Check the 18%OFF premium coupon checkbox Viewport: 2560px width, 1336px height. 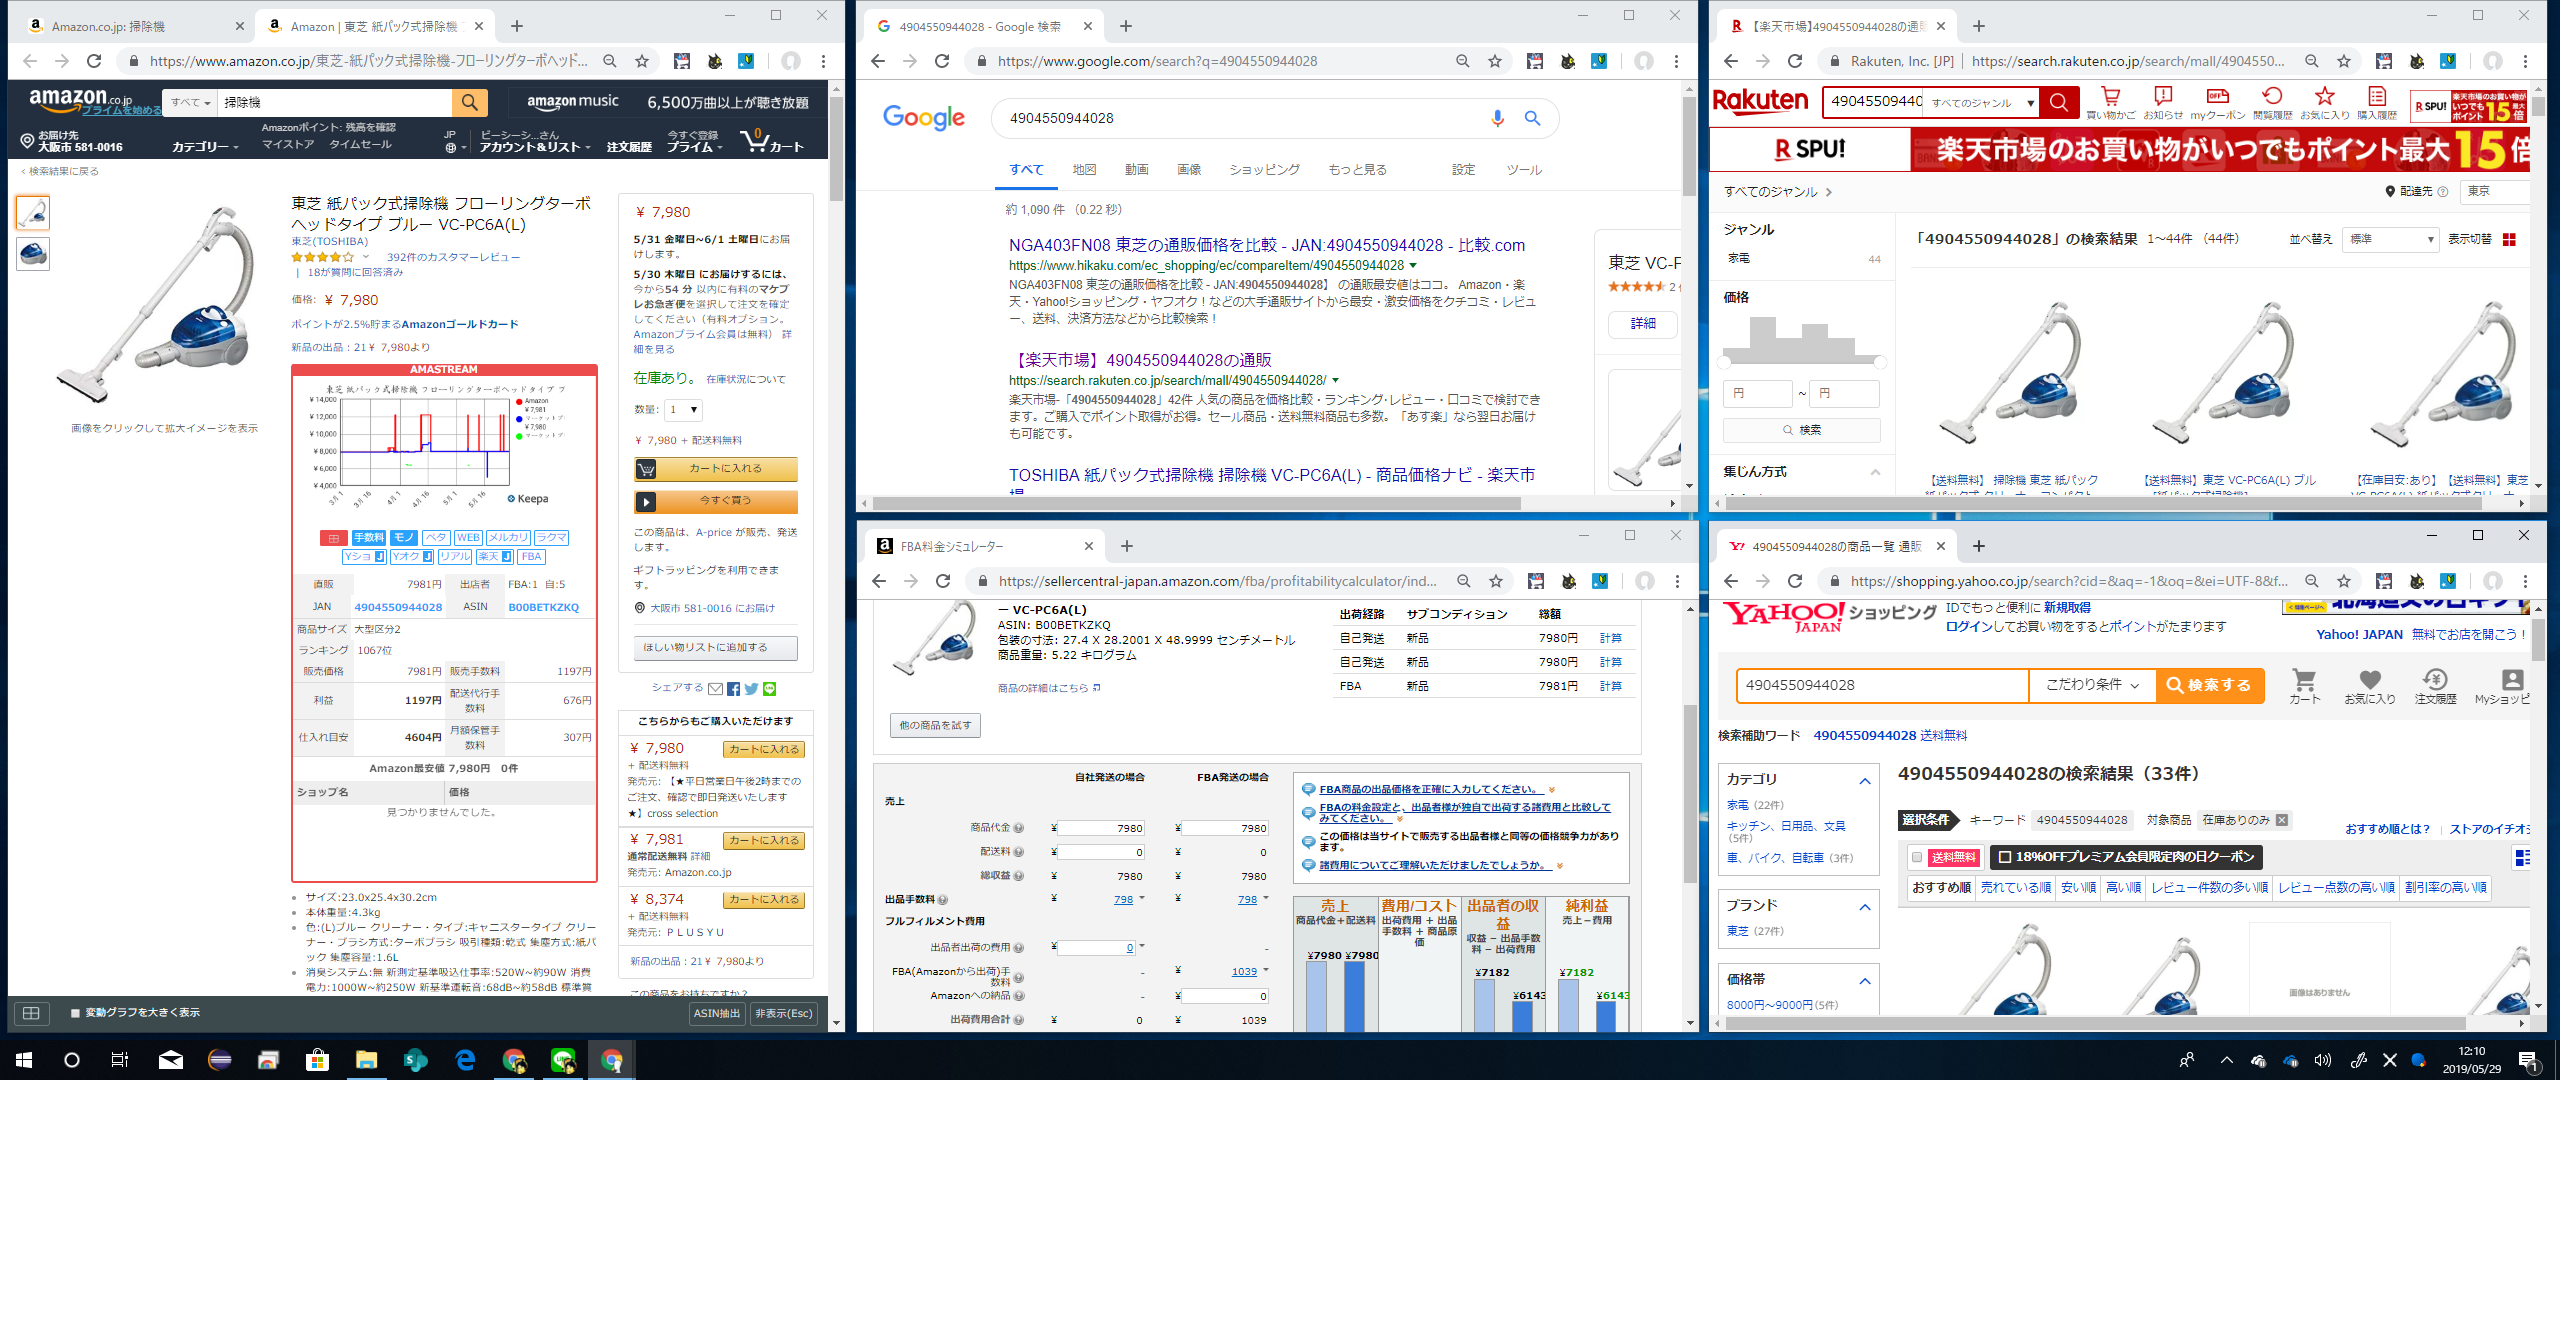pyautogui.click(x=2004, y=857)
